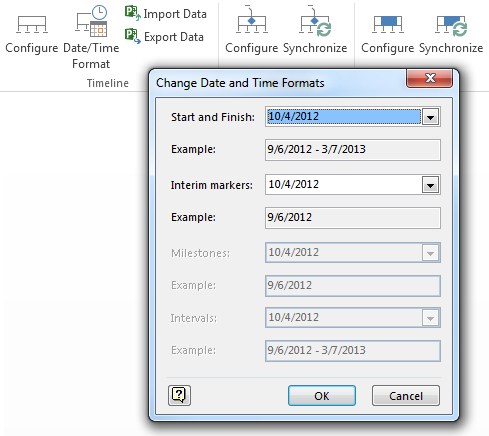This screenshot has height=436, width=489.
Task: Confirm the dialog with OK
Action: pos(322,396)
